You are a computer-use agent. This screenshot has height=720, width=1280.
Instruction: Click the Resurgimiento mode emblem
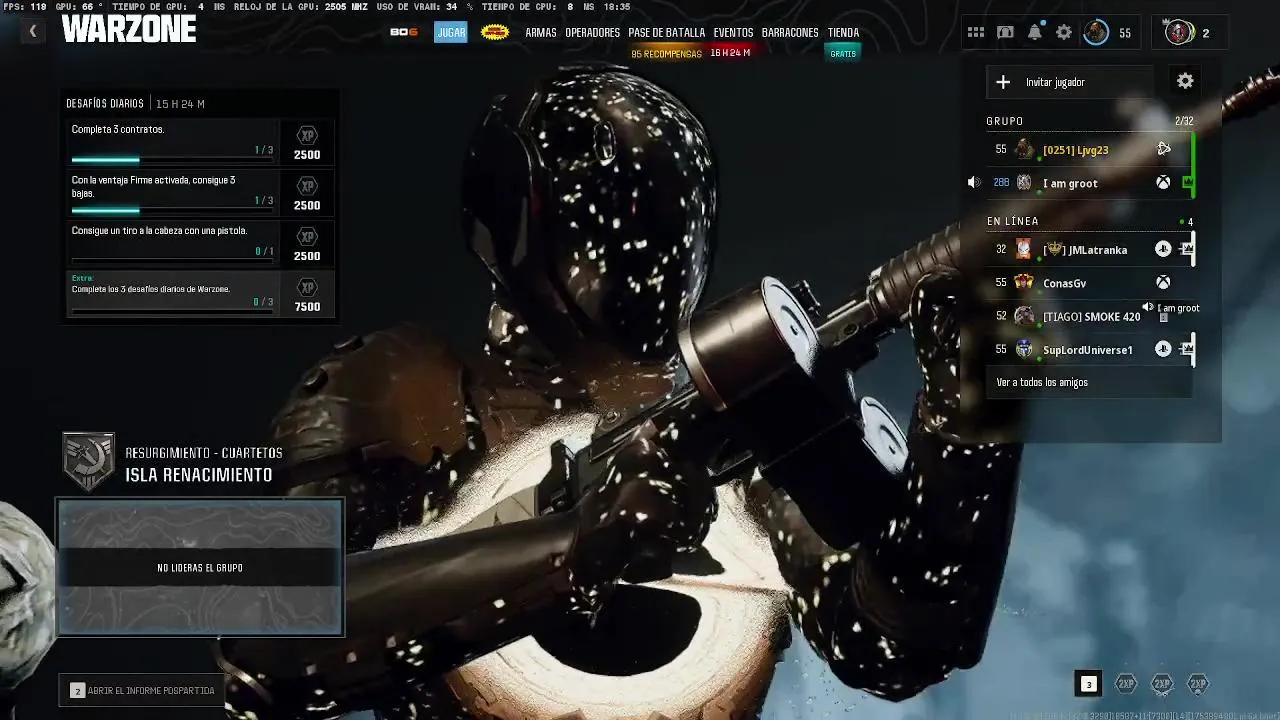[89, 461]
